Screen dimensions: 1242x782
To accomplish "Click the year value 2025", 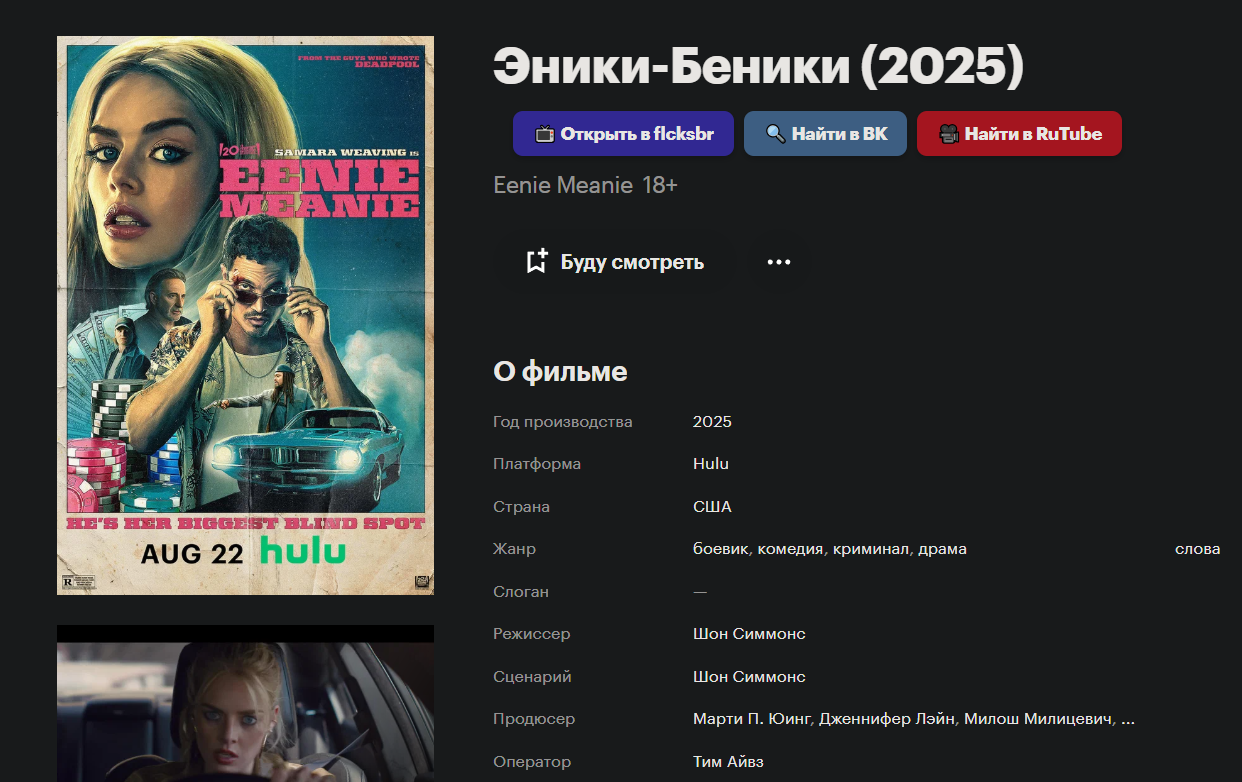I will point(712,422).
